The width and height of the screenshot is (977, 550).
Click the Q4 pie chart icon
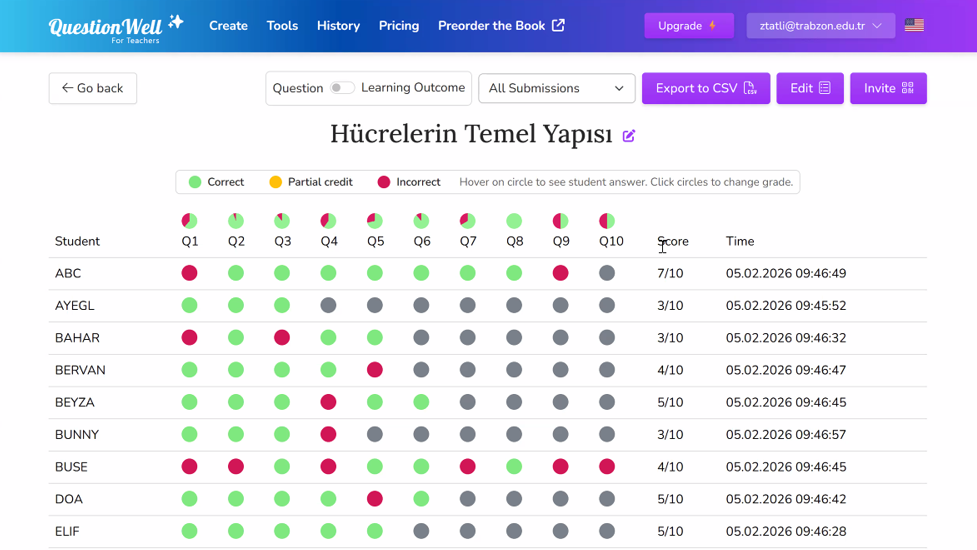point(328,221)
